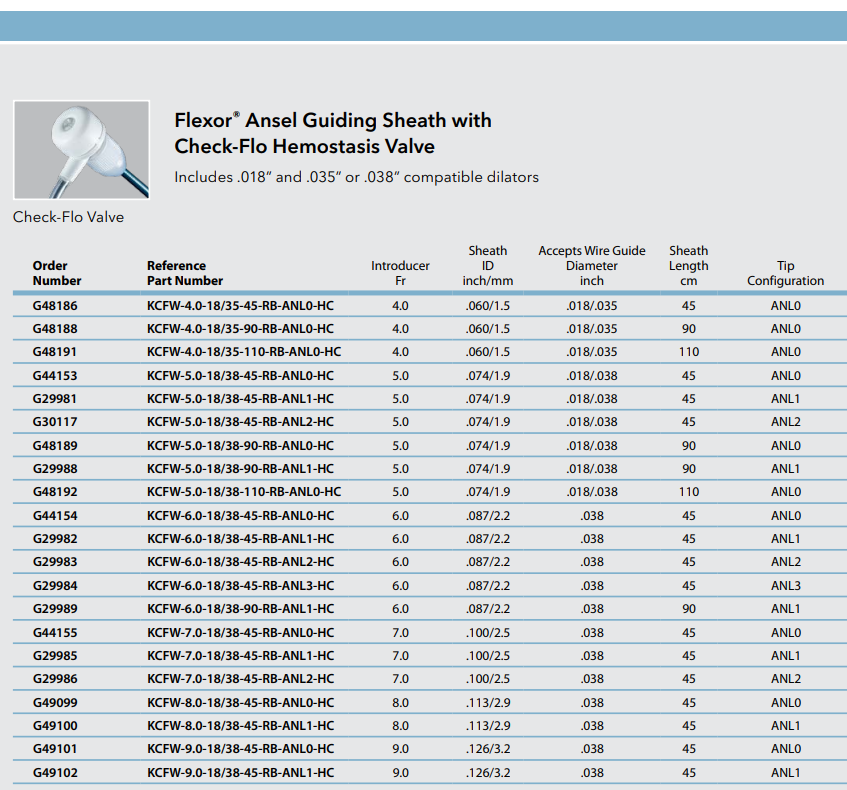Click sheath length 90 in G29989 row
The width and height of the screenshot is (847, 790).
click(689, 608)
